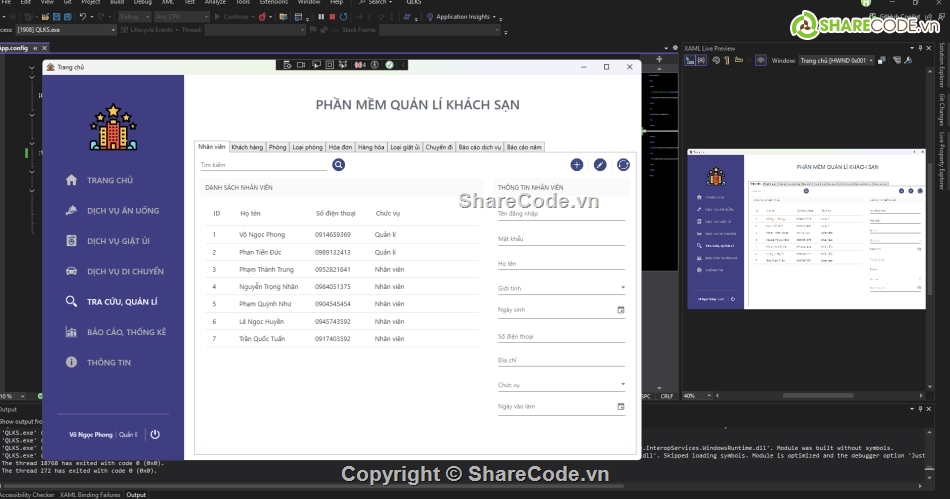The width and height of the screenshot is (950, 499).
Task: Click the red Stop Debugging button
Action: 332,17
